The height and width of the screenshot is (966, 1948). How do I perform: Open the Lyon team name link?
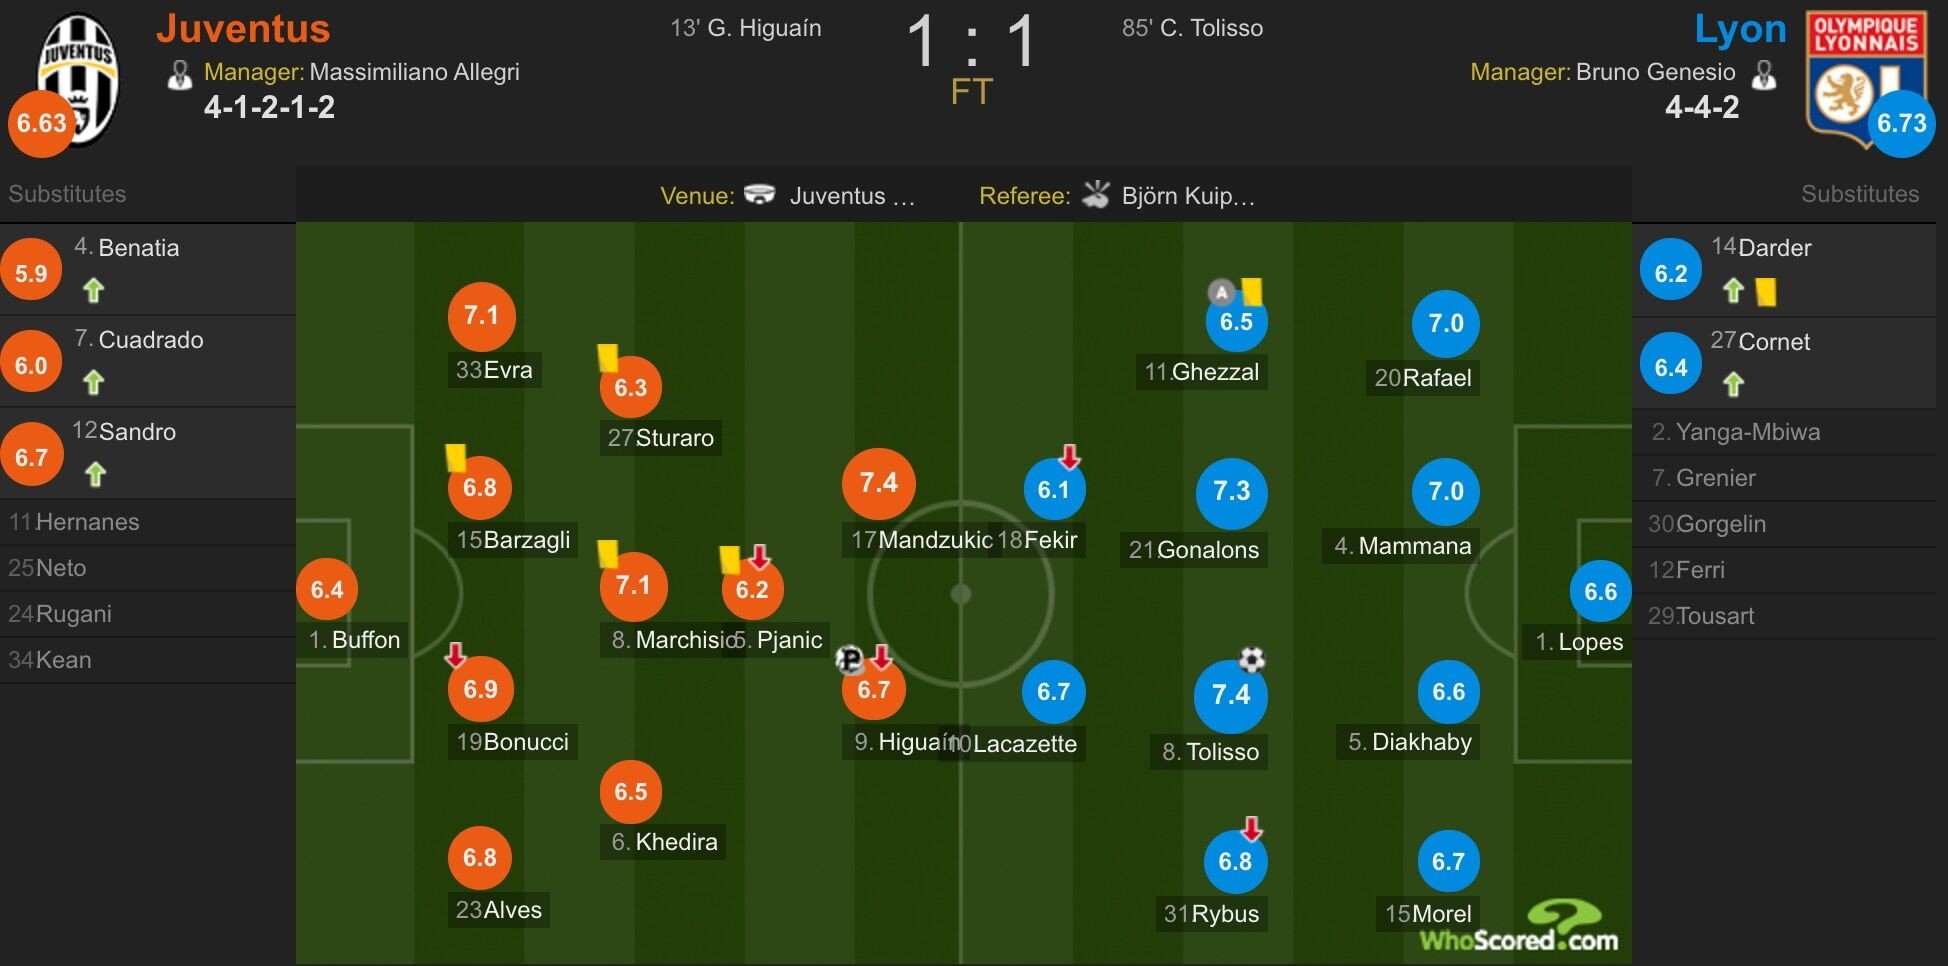(1740, 30)
